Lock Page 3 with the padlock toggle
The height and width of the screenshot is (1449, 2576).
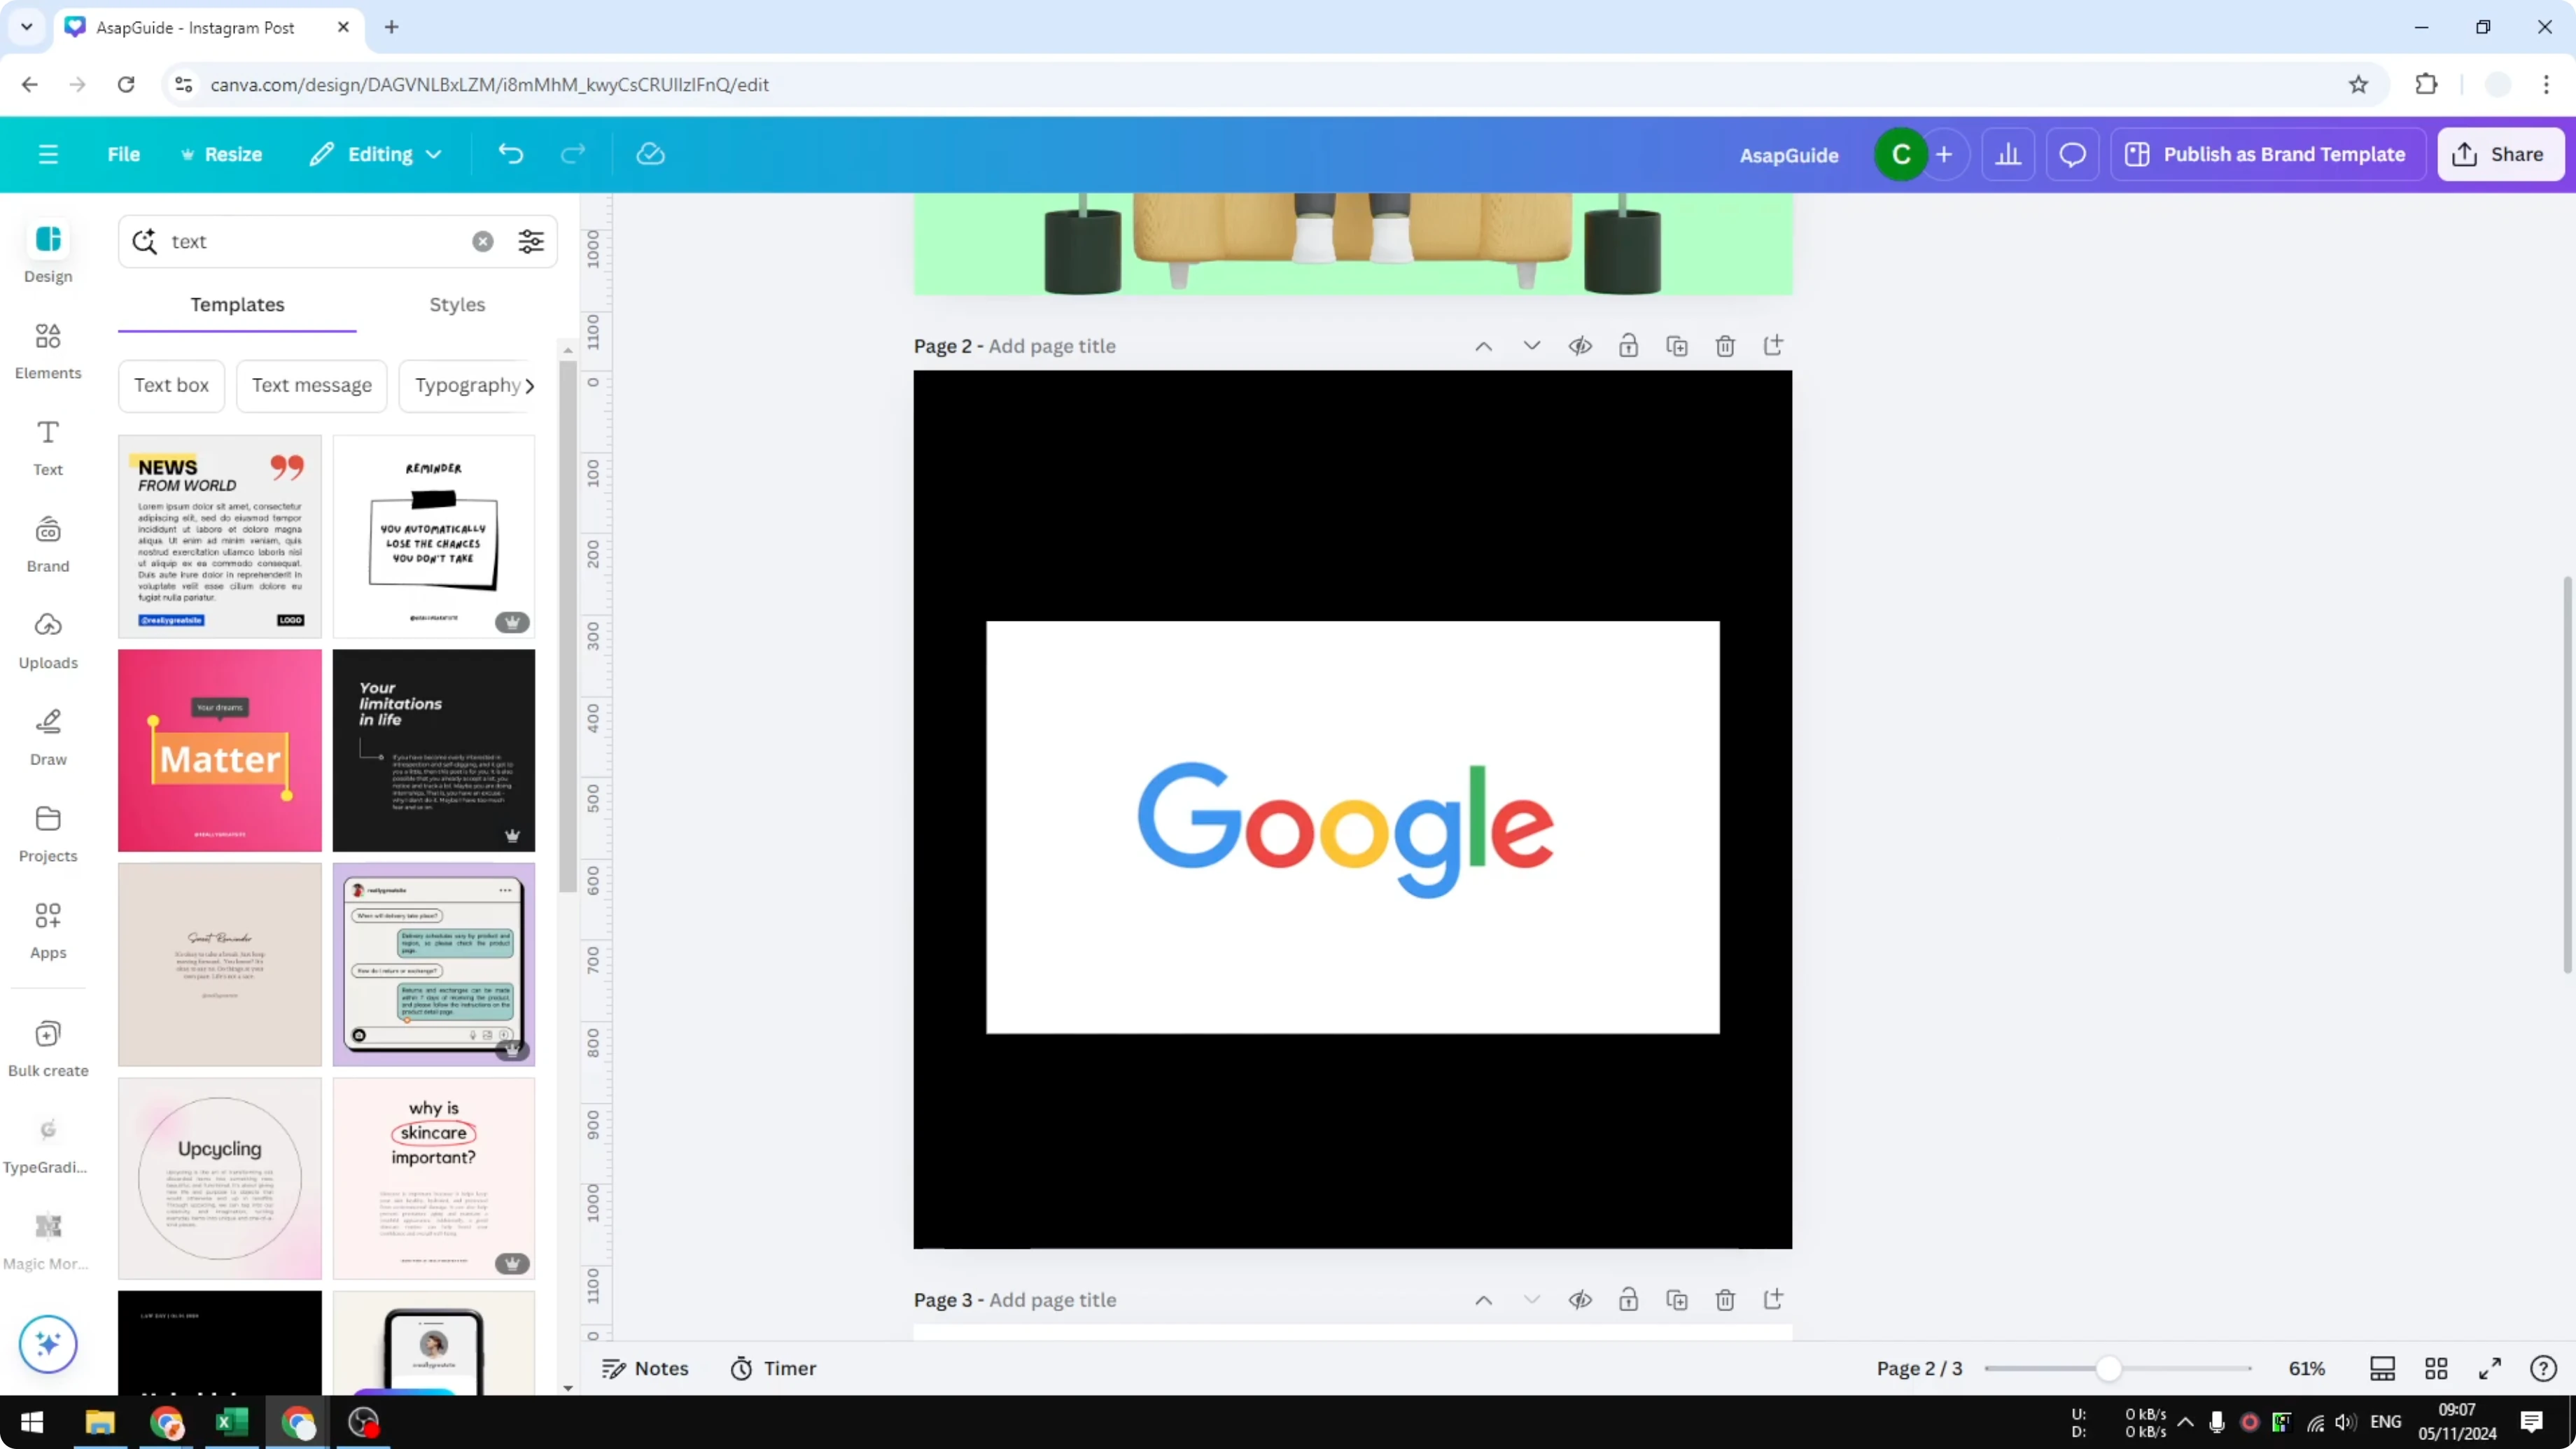(x=1628, y=1300)
